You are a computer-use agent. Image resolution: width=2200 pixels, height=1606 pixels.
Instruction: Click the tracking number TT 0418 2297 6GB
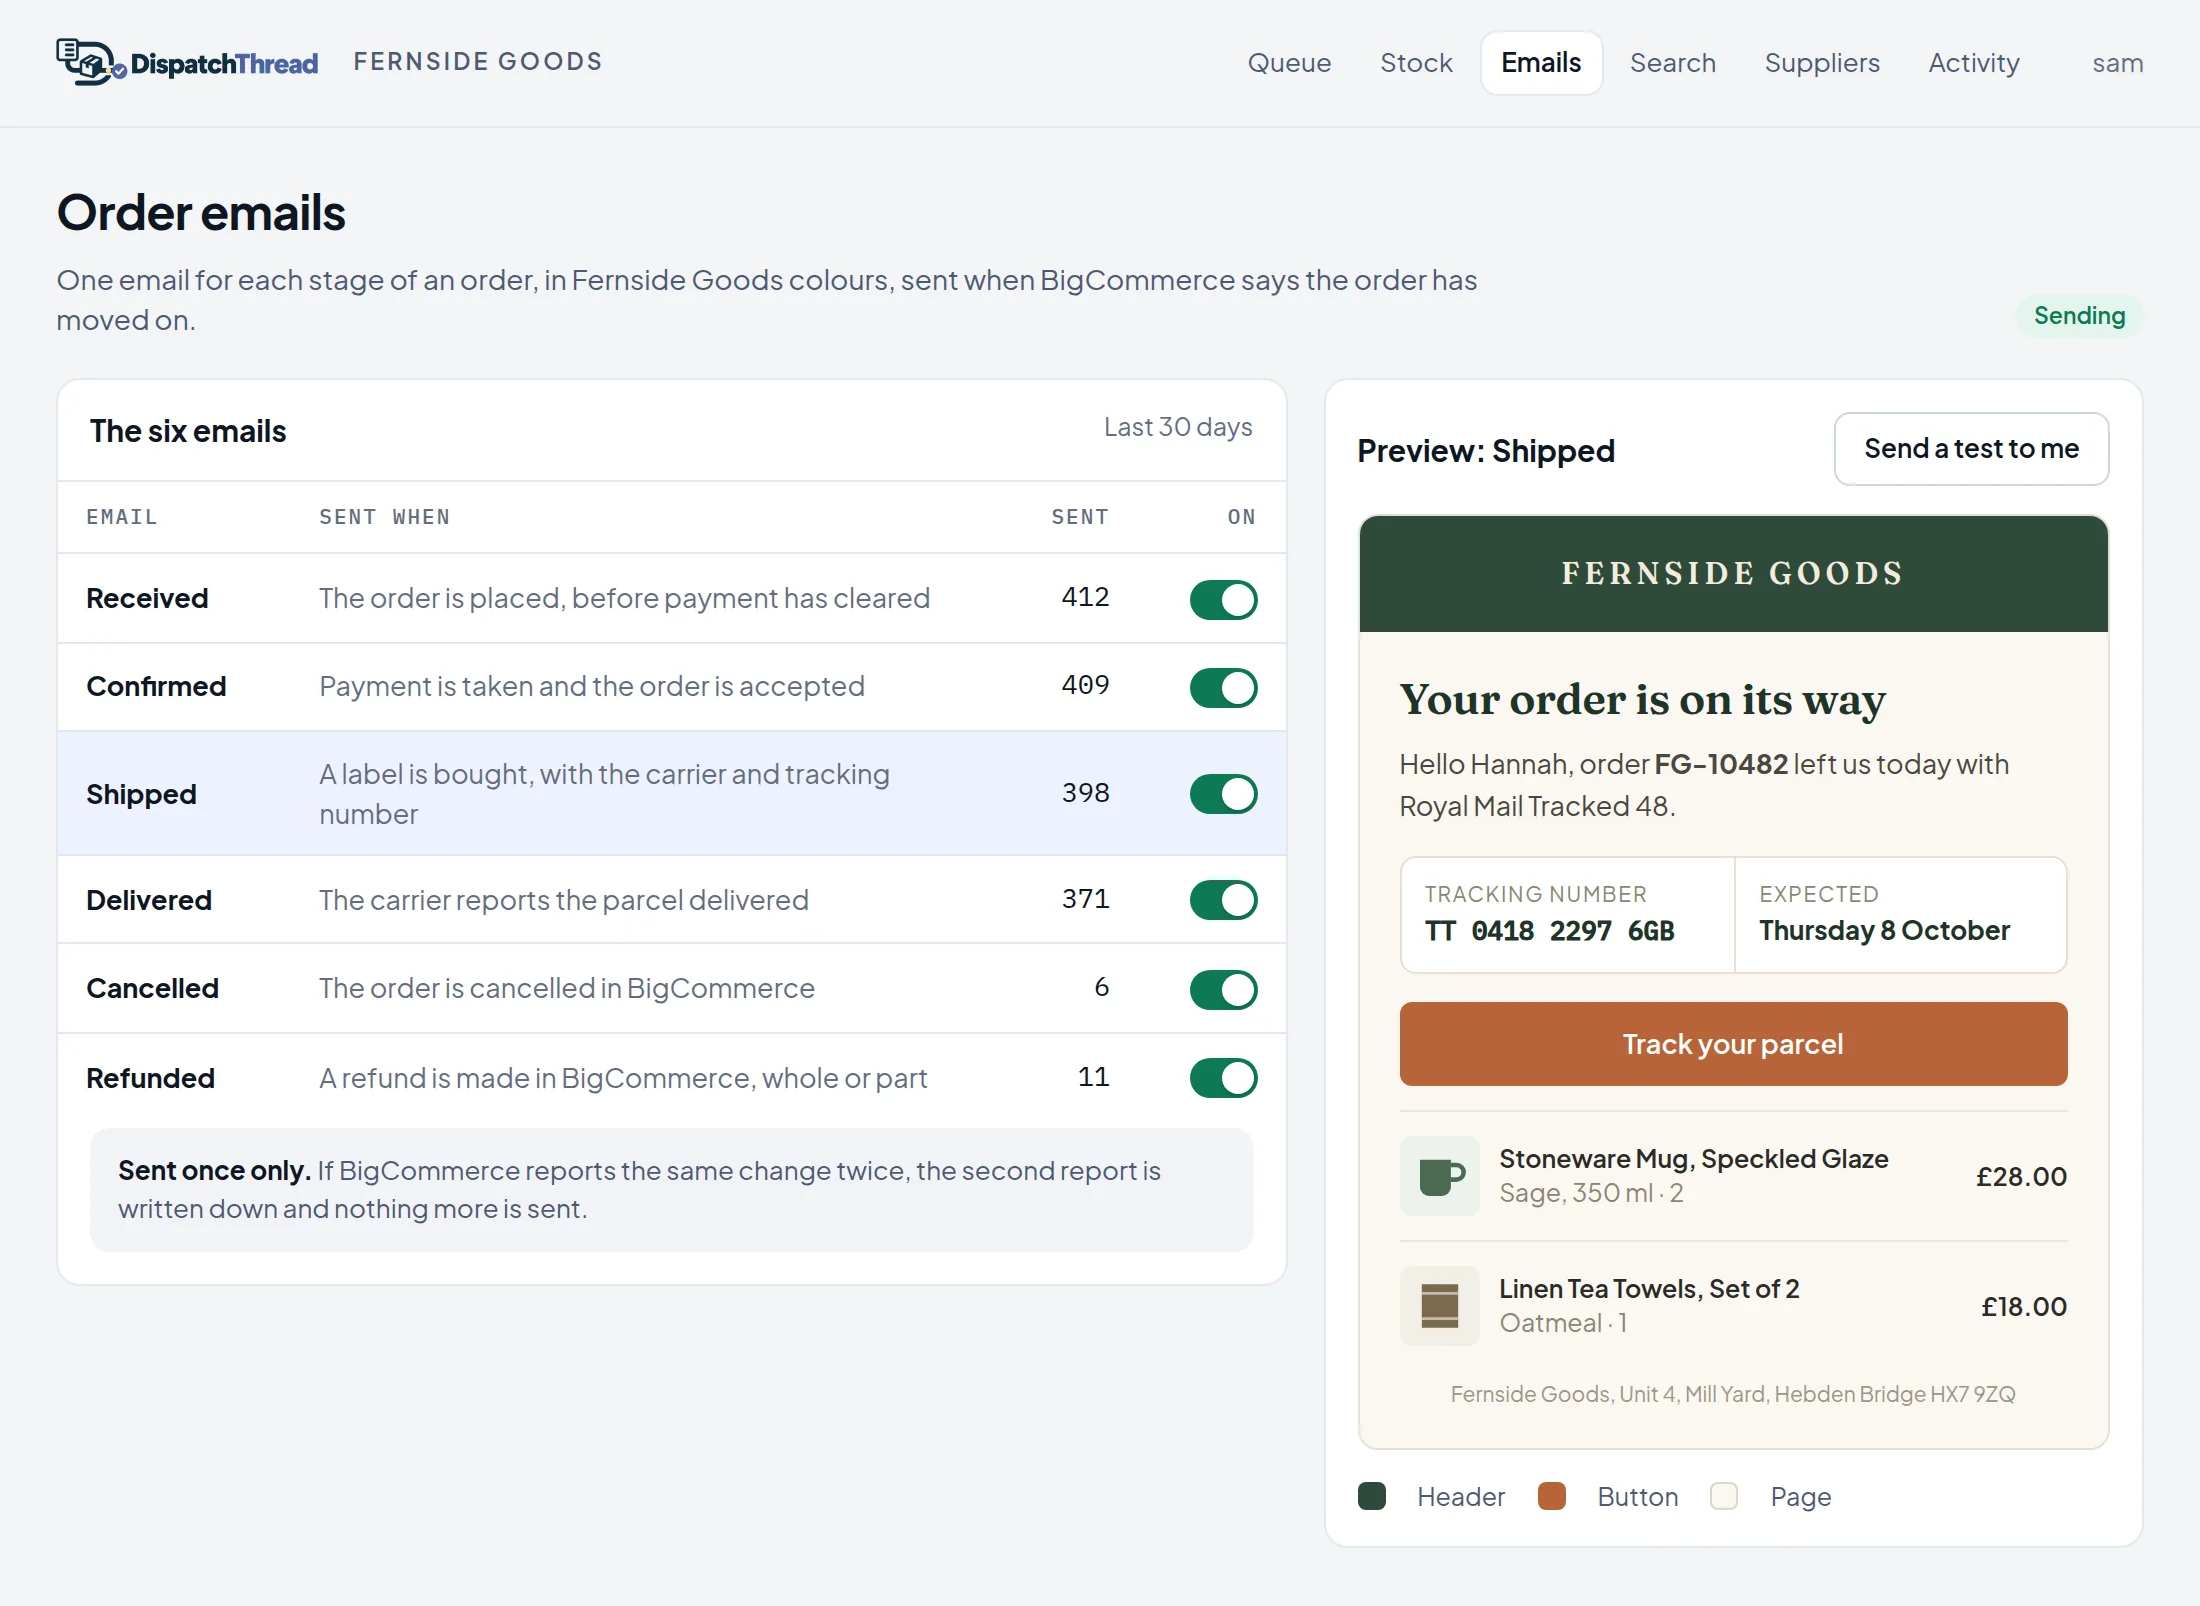click(x=1549, y=931)
